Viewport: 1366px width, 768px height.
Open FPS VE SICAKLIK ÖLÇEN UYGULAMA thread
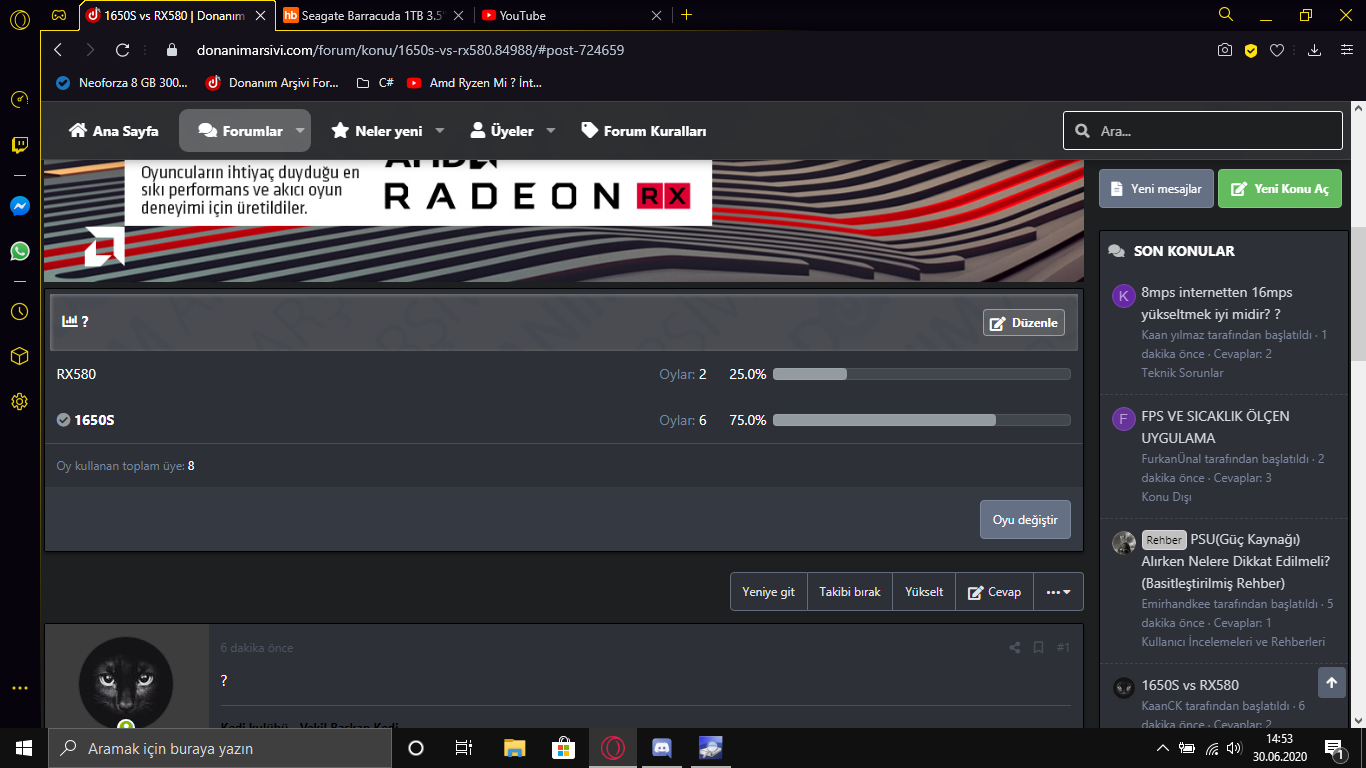pyautogui.click(x=1215, y=427)
